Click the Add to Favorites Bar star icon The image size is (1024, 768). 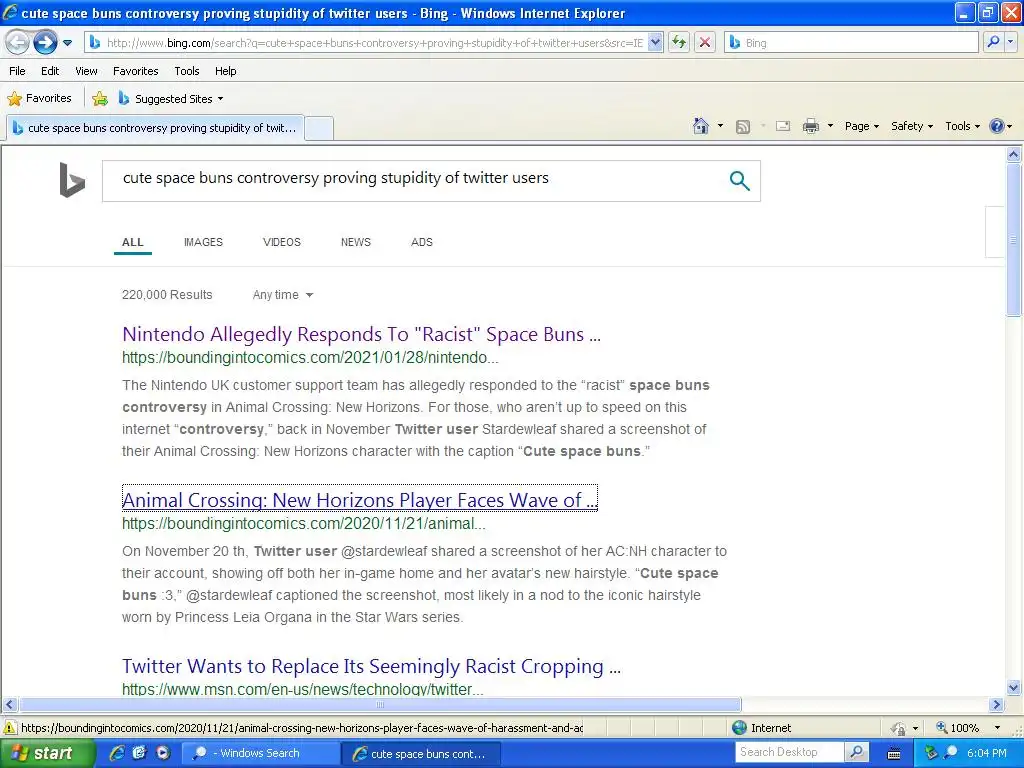point(100,99)
